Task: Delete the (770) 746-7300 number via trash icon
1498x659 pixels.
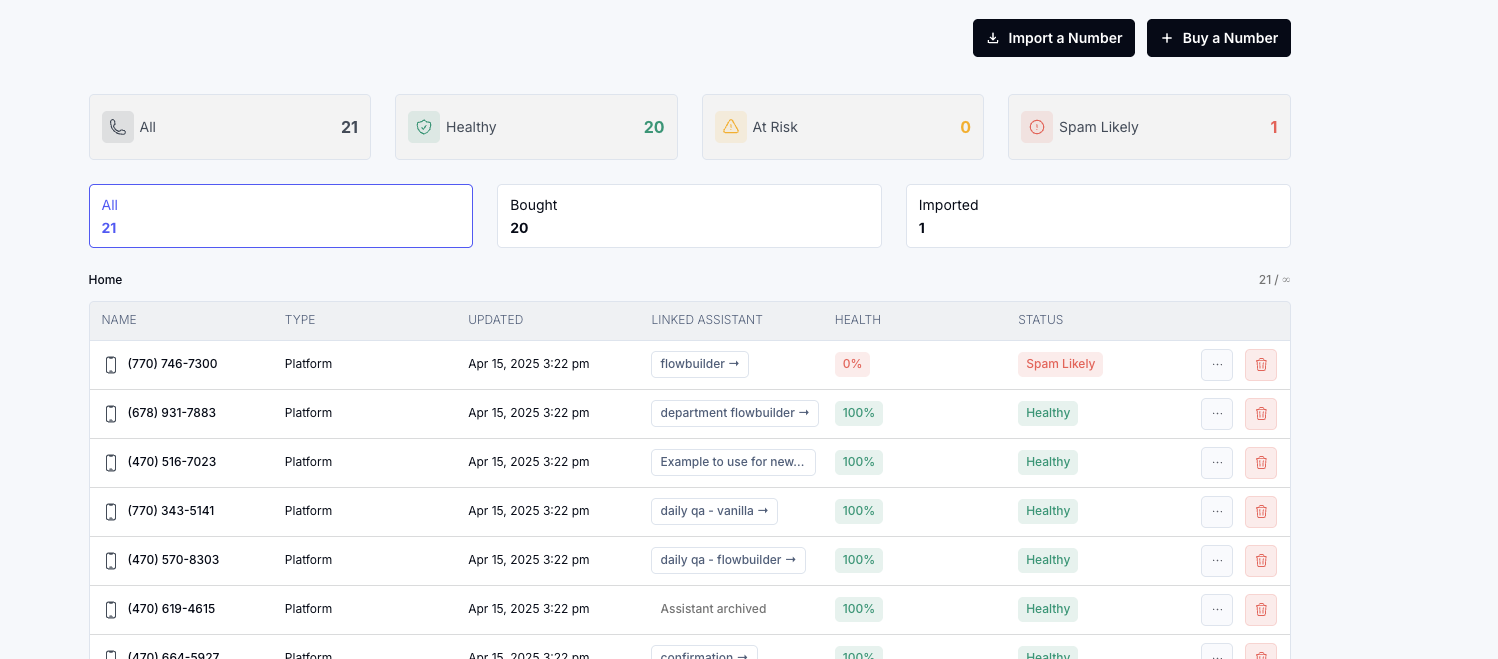Action: 1260,365
